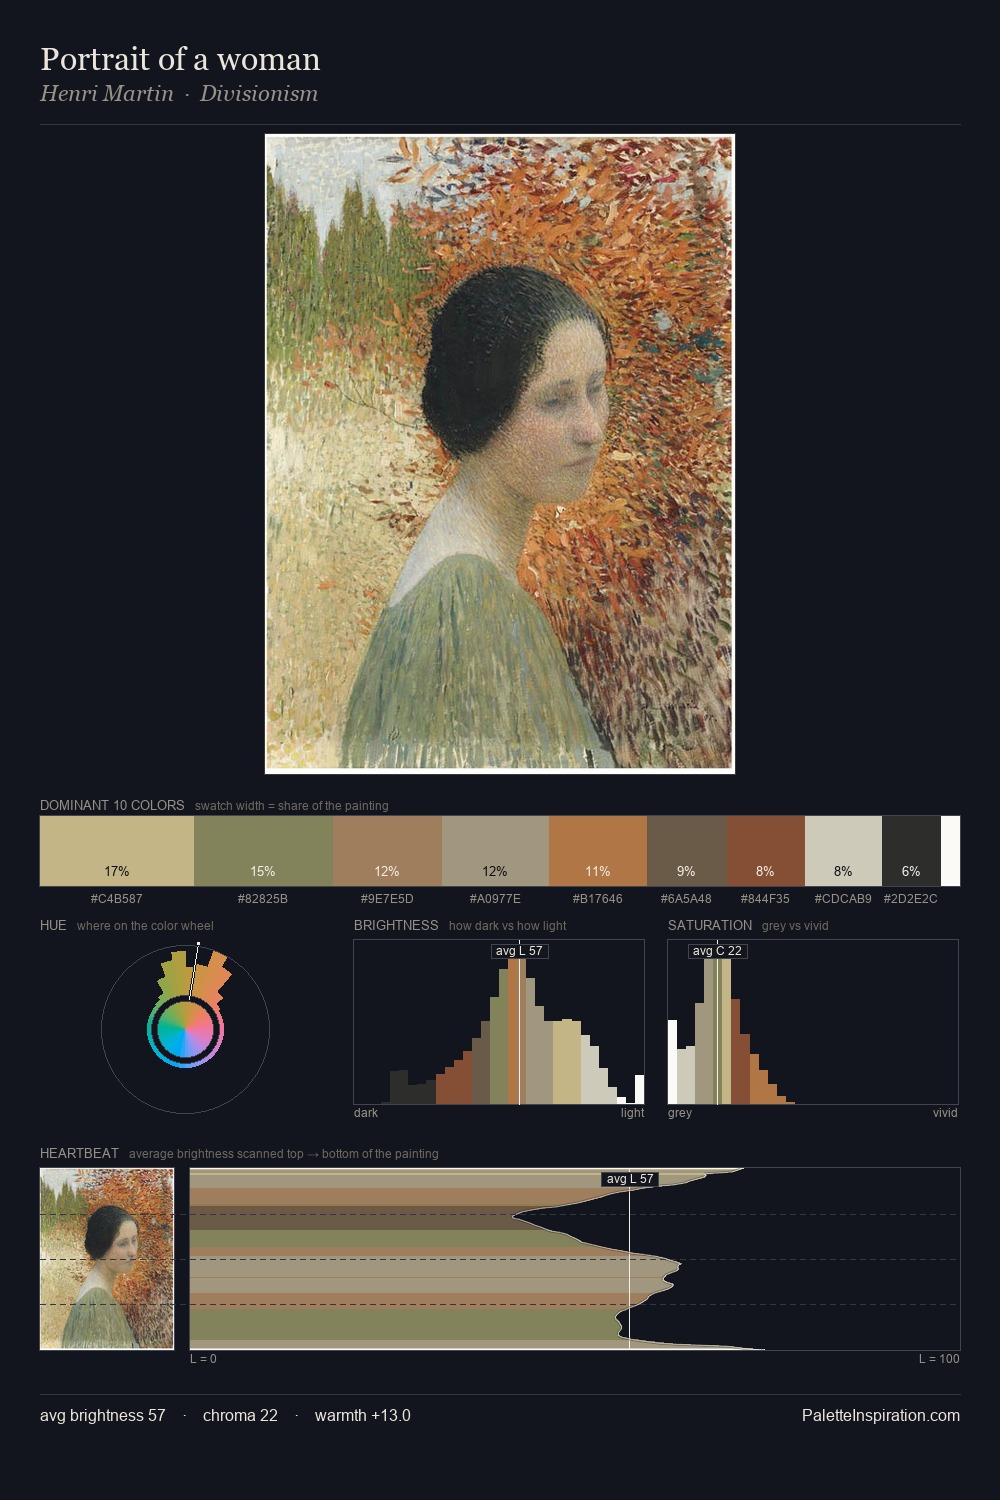Click the #A0977E grey-beige swatch

pyautogui.click(x=495, y=851)
